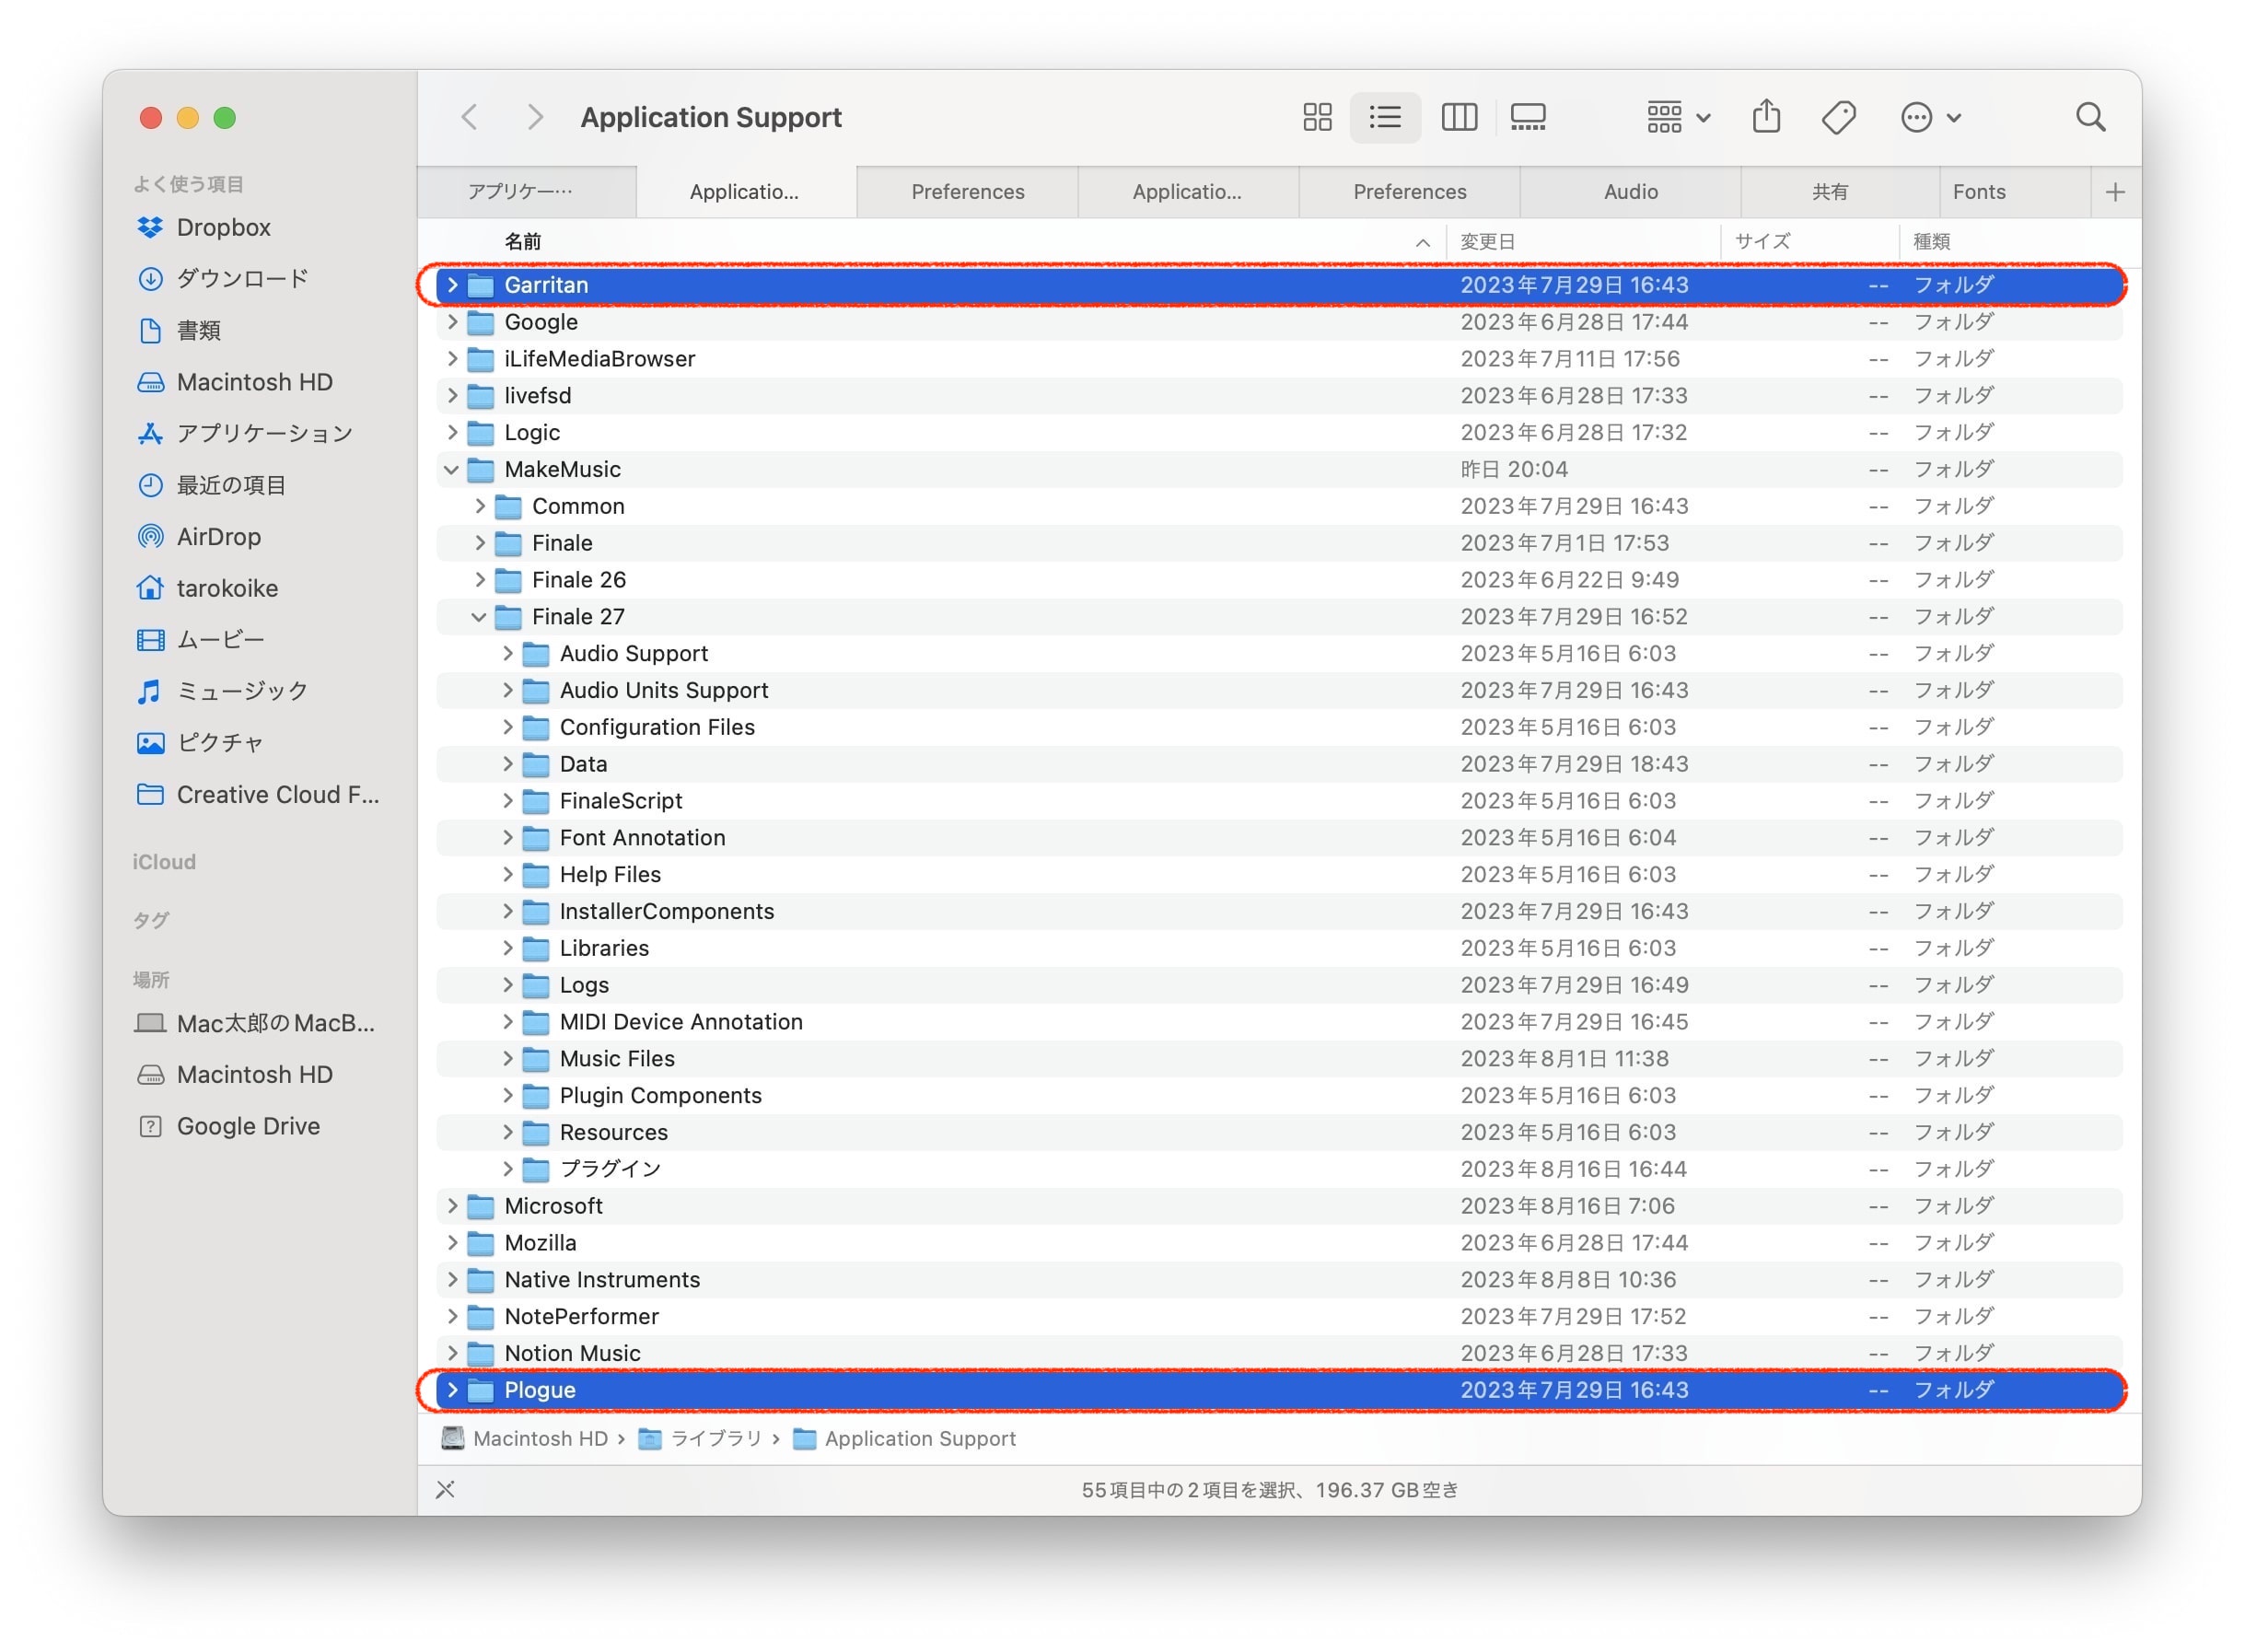Expand the Music Files folder
Screen dimensions: 2245x1652
click(507, 1059)
